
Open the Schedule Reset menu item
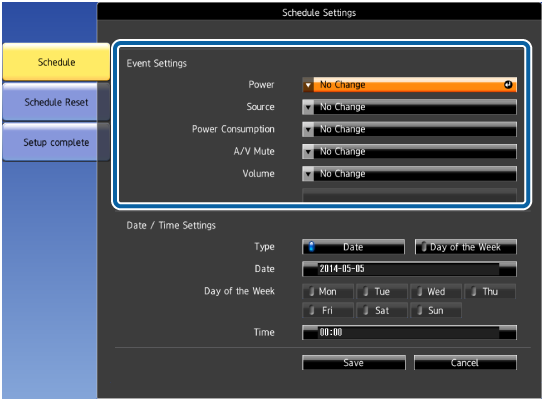coord(56,102)
